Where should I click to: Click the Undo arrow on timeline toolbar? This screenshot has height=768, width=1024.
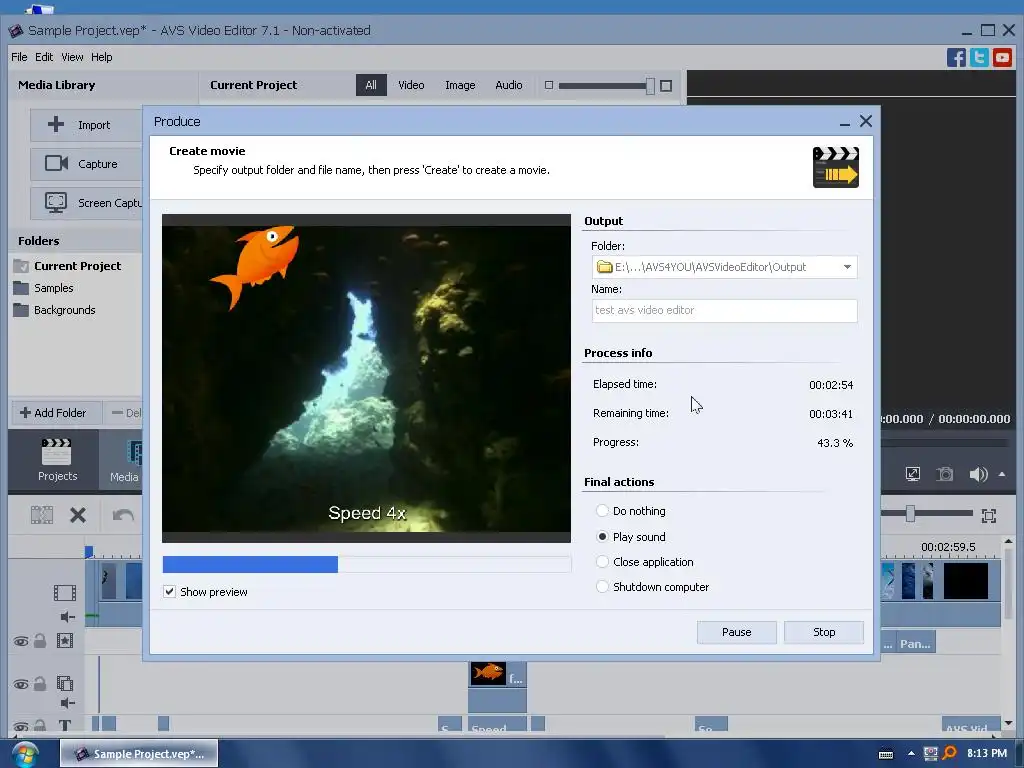pyautogui.click(x=123, y=515)
